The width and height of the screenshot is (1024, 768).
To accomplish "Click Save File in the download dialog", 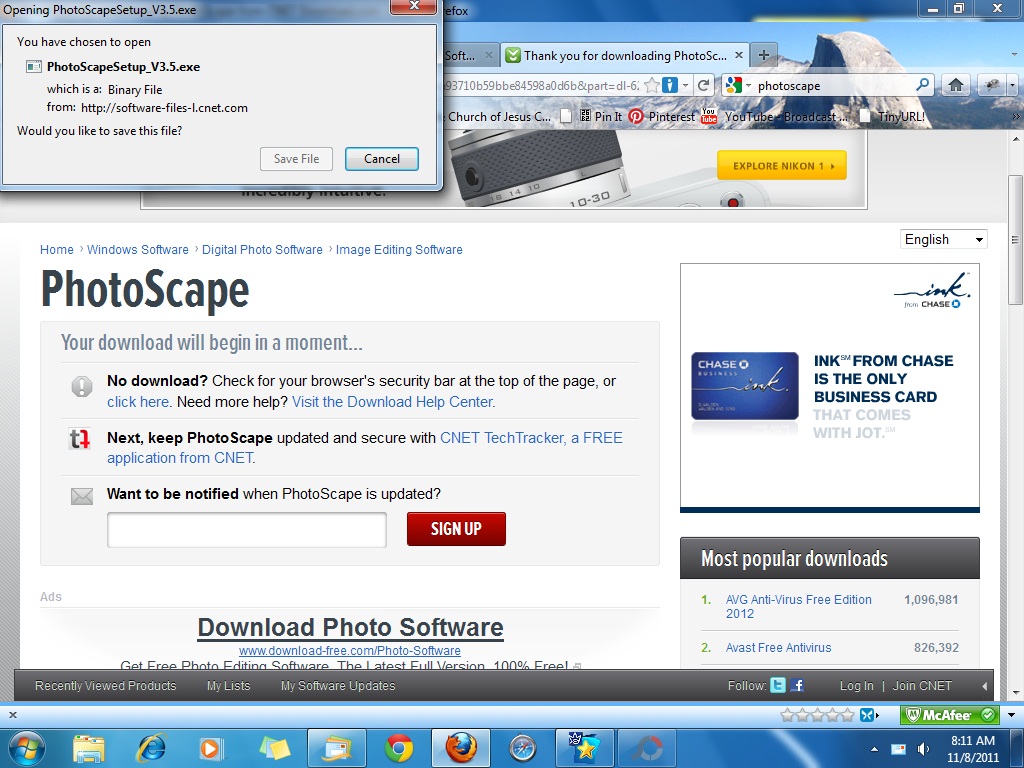I will click(296, 159).
